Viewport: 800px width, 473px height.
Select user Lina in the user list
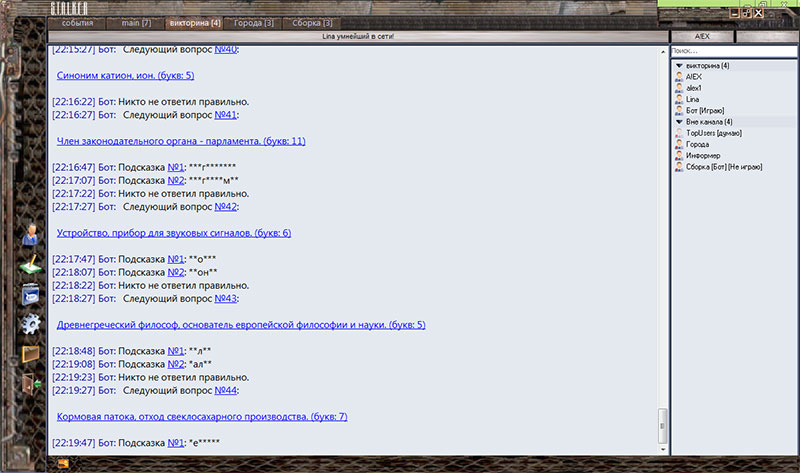coord(691,99)
